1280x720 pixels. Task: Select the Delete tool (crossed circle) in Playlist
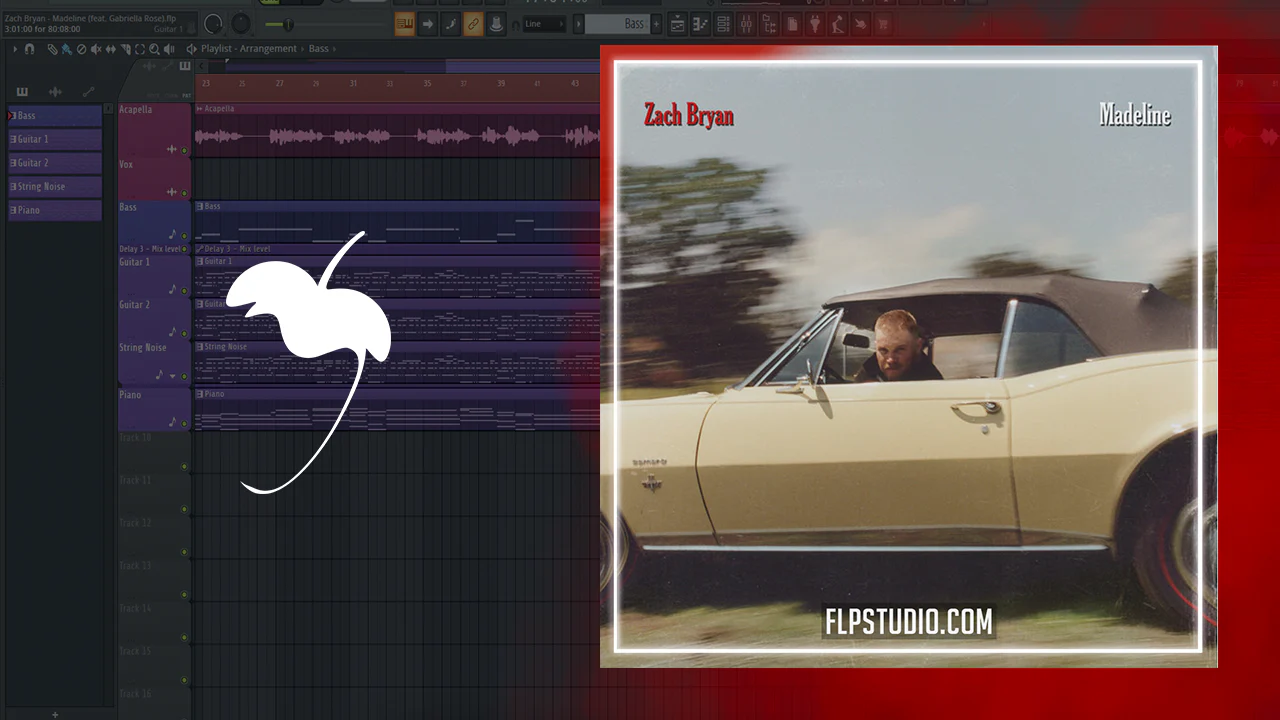(x=81, y=49)
